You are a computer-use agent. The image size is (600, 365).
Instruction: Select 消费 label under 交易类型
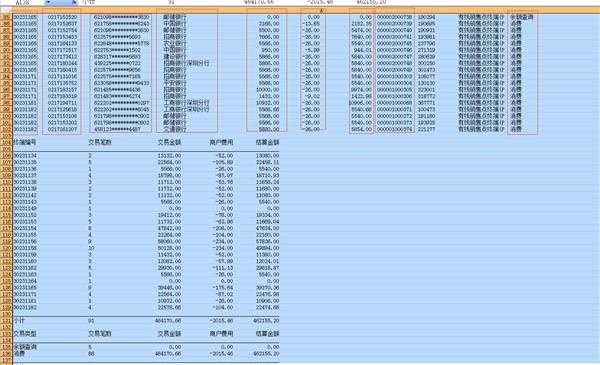(x=19, y=354)
